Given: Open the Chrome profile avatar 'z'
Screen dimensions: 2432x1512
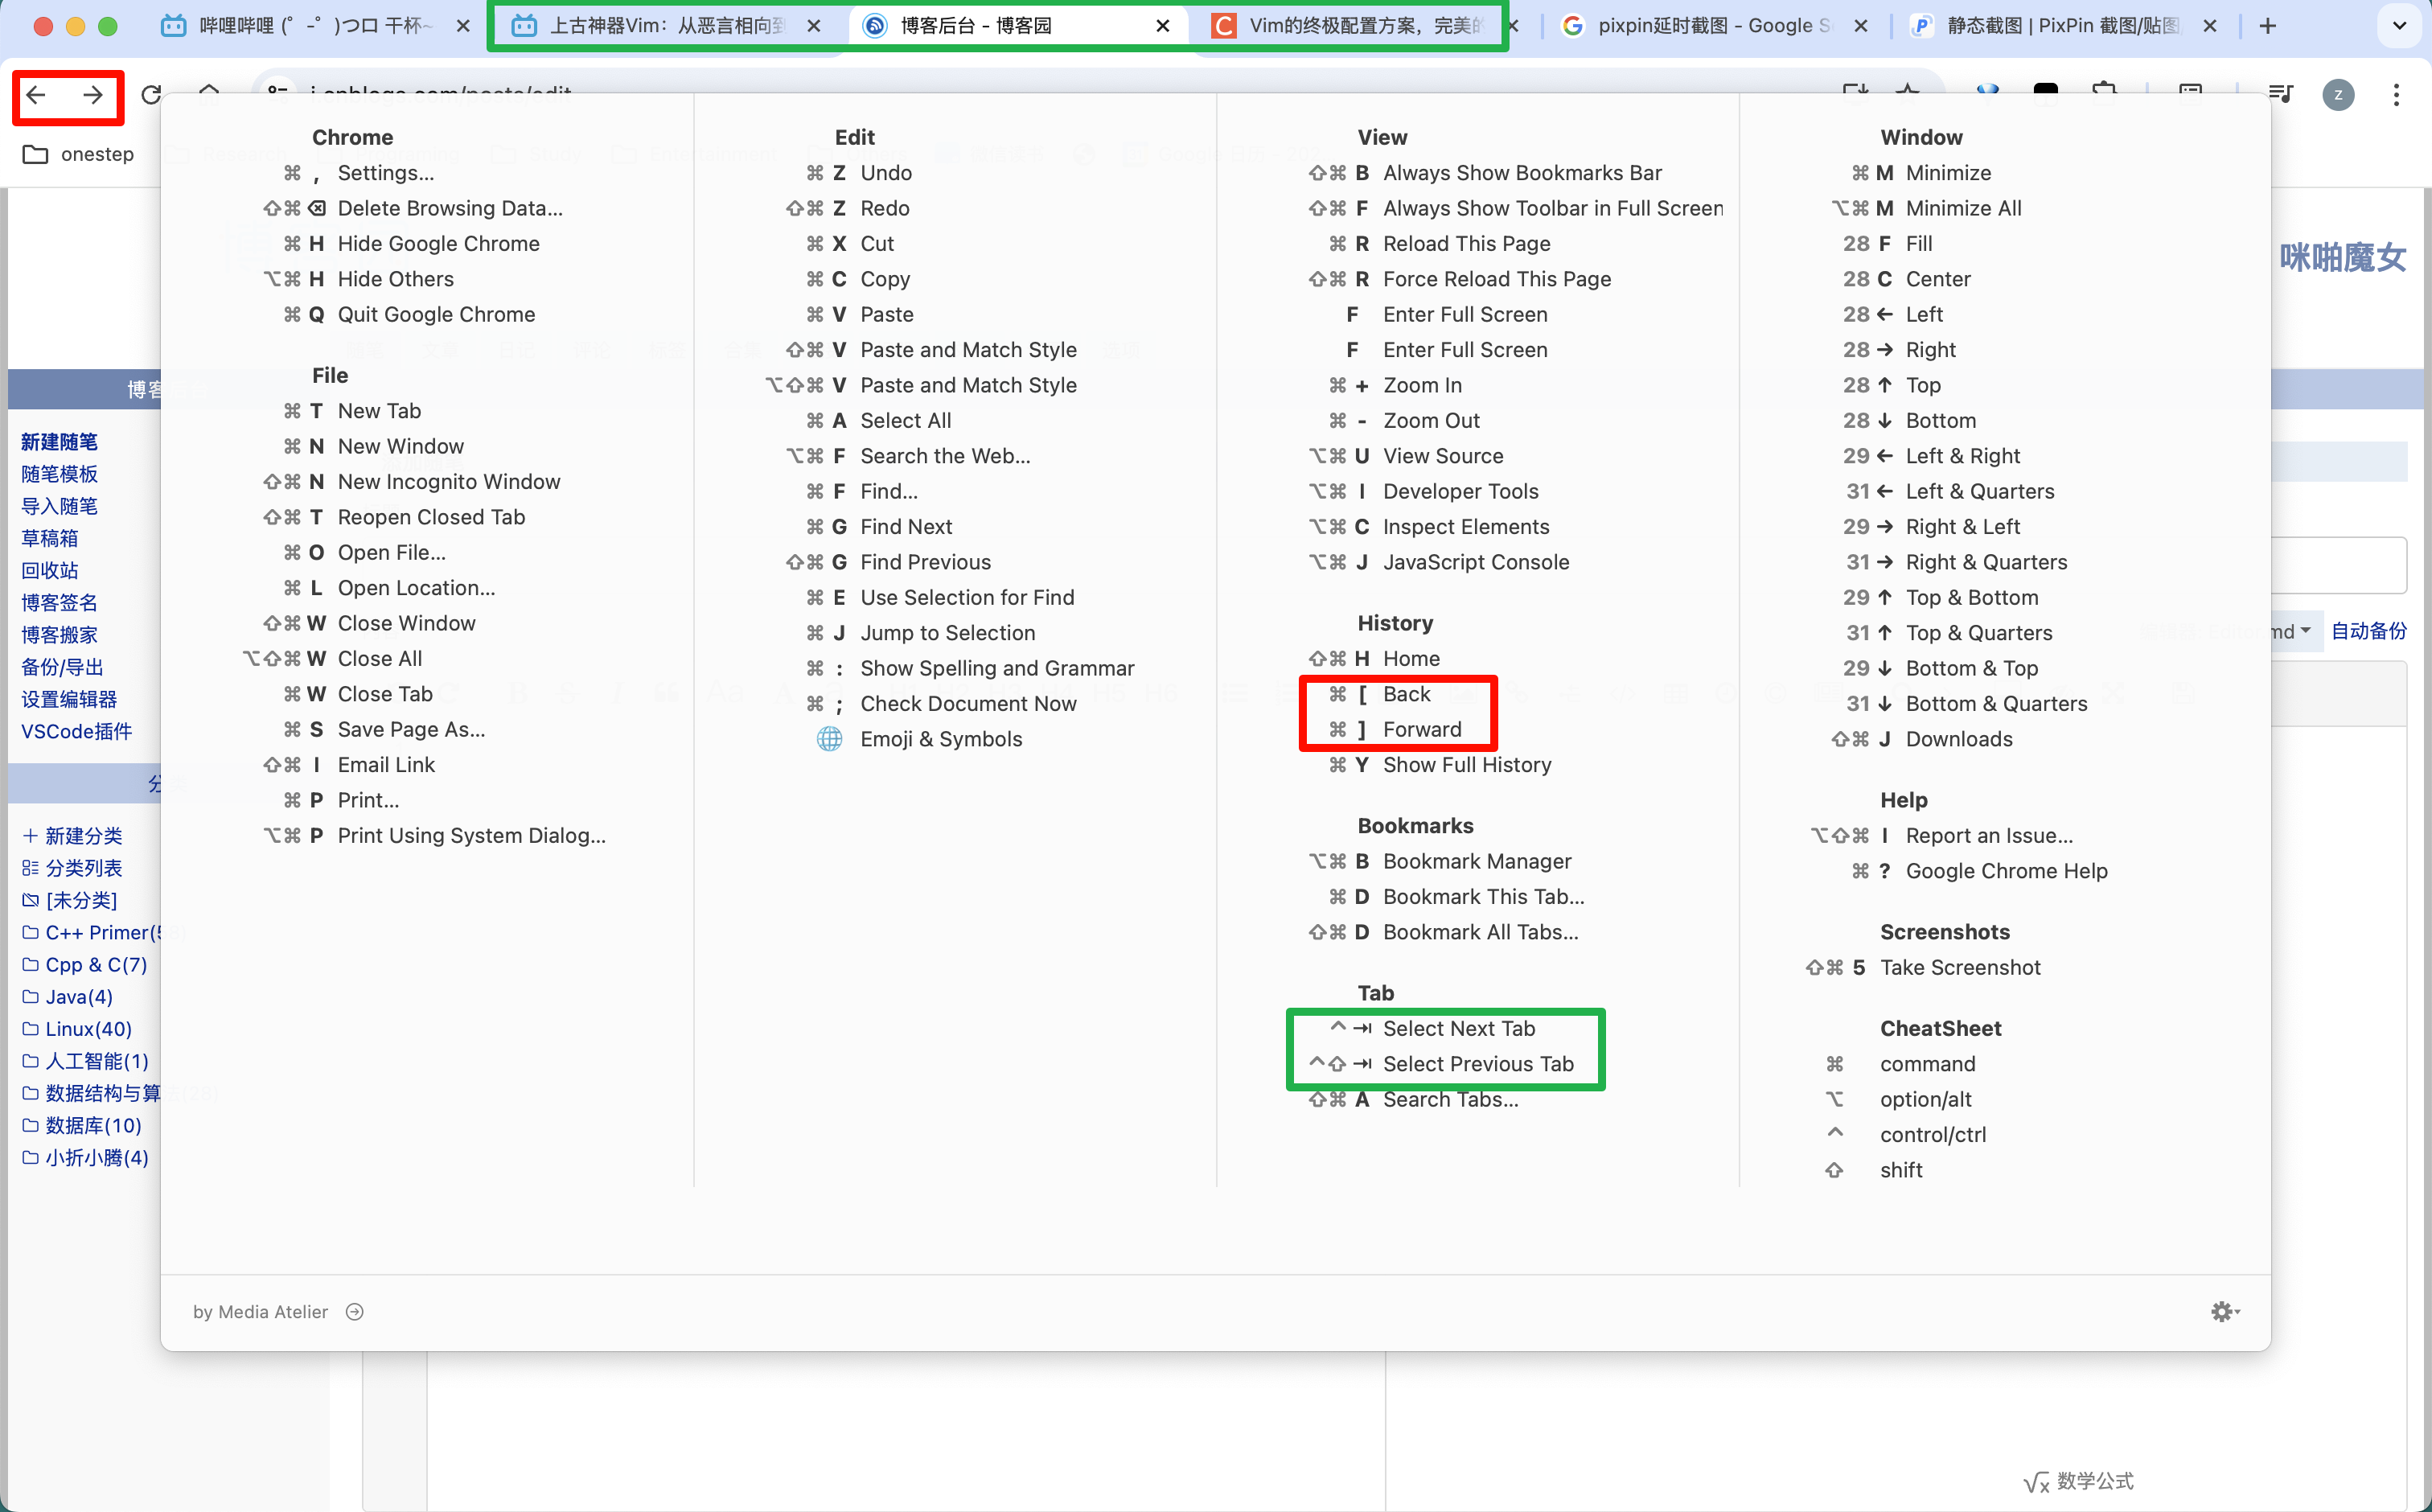Looking at the screenshot, I should [x=2338, y=95].
